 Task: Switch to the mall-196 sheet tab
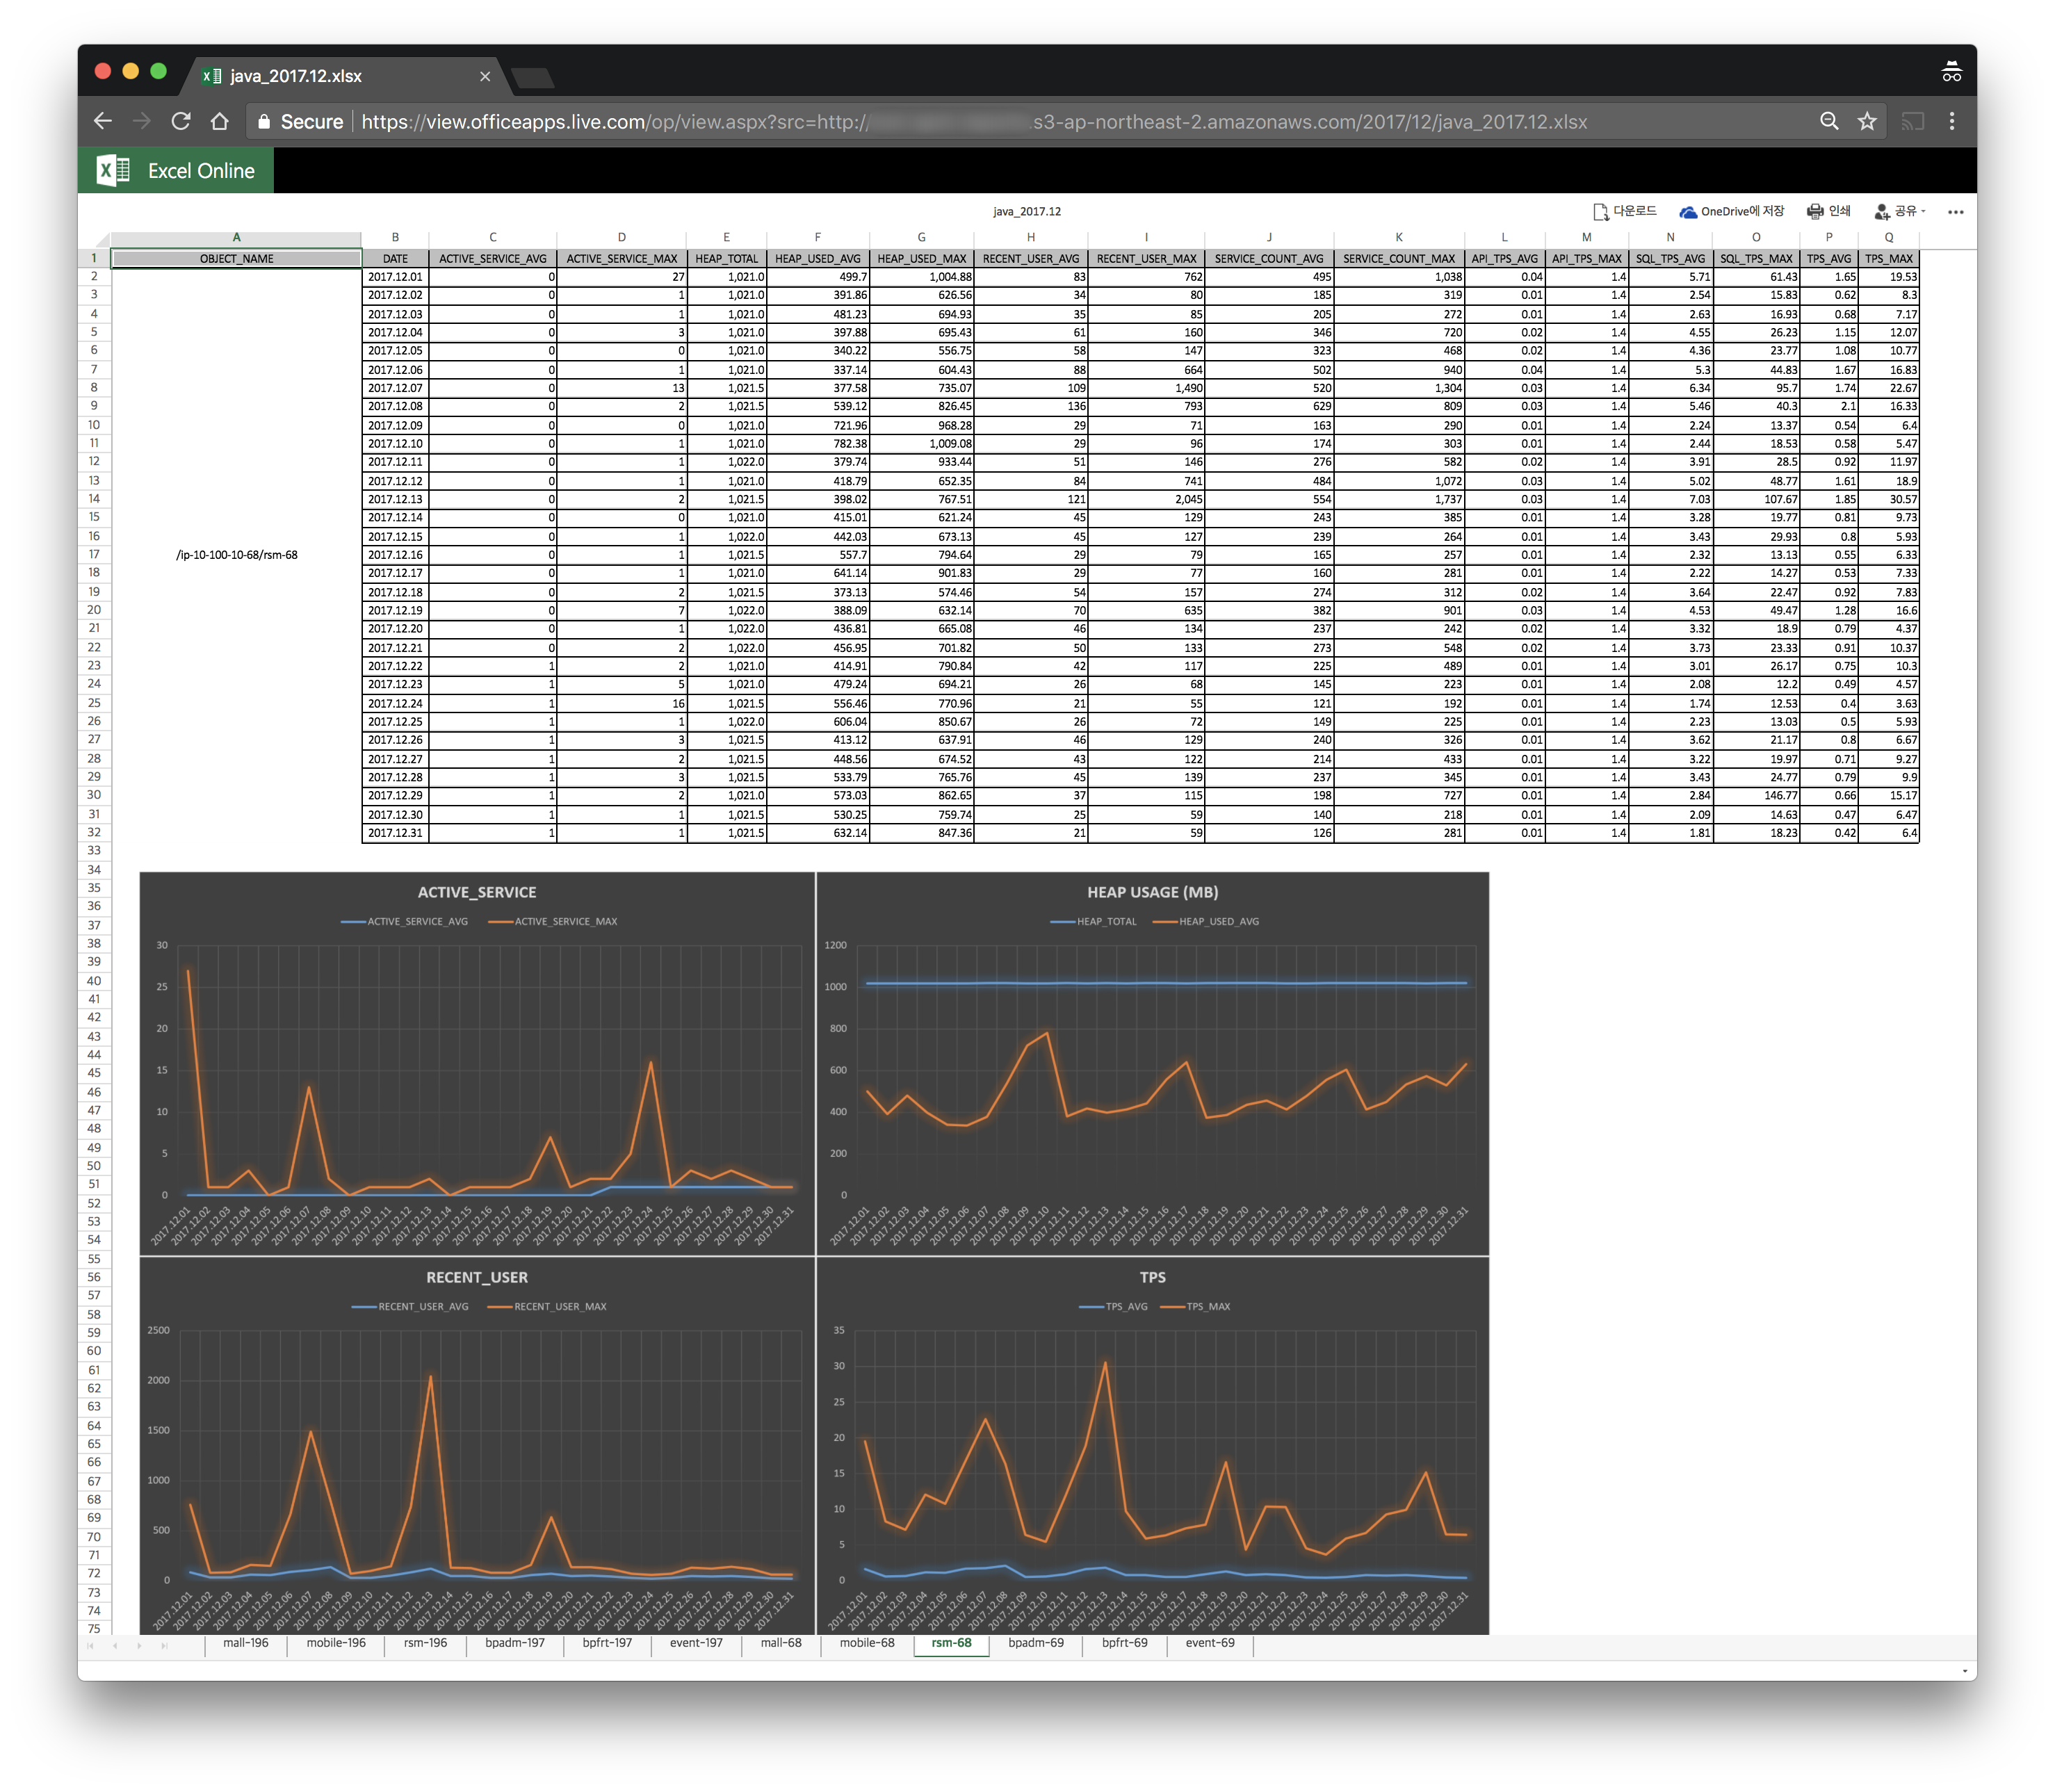click(245, 1643)
